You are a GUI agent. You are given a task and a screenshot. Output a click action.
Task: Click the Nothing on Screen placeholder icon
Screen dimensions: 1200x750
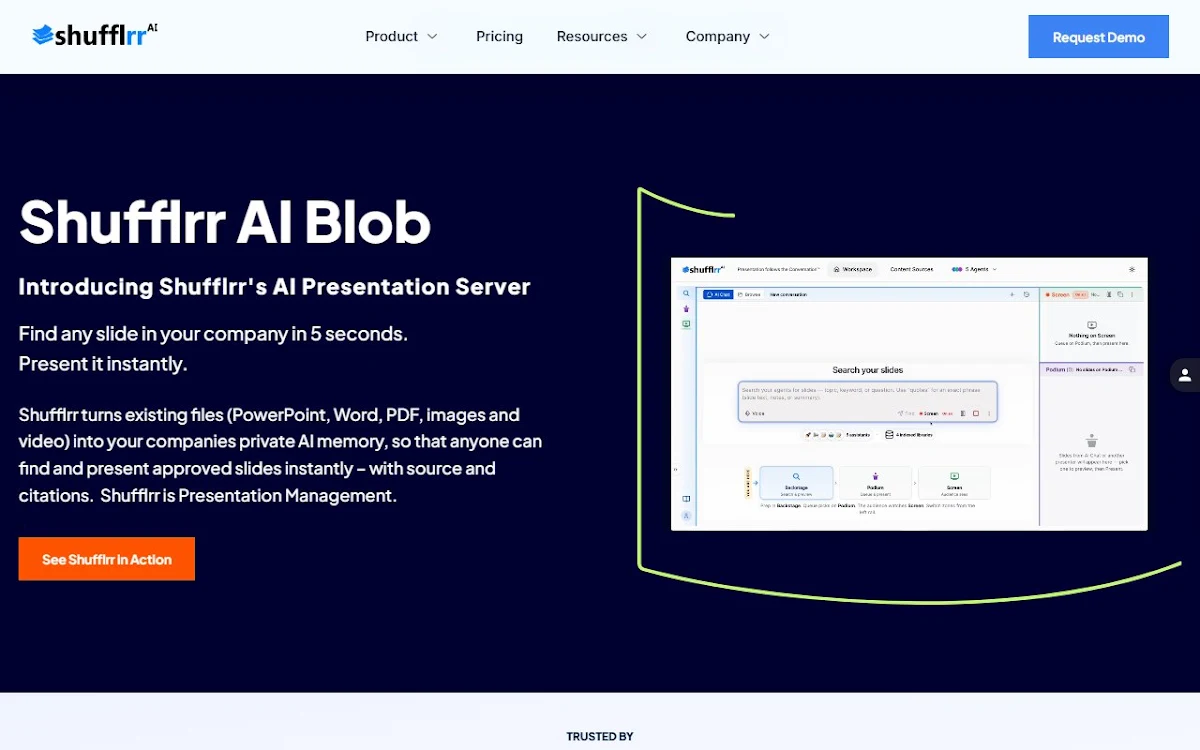click(1091, 326)
